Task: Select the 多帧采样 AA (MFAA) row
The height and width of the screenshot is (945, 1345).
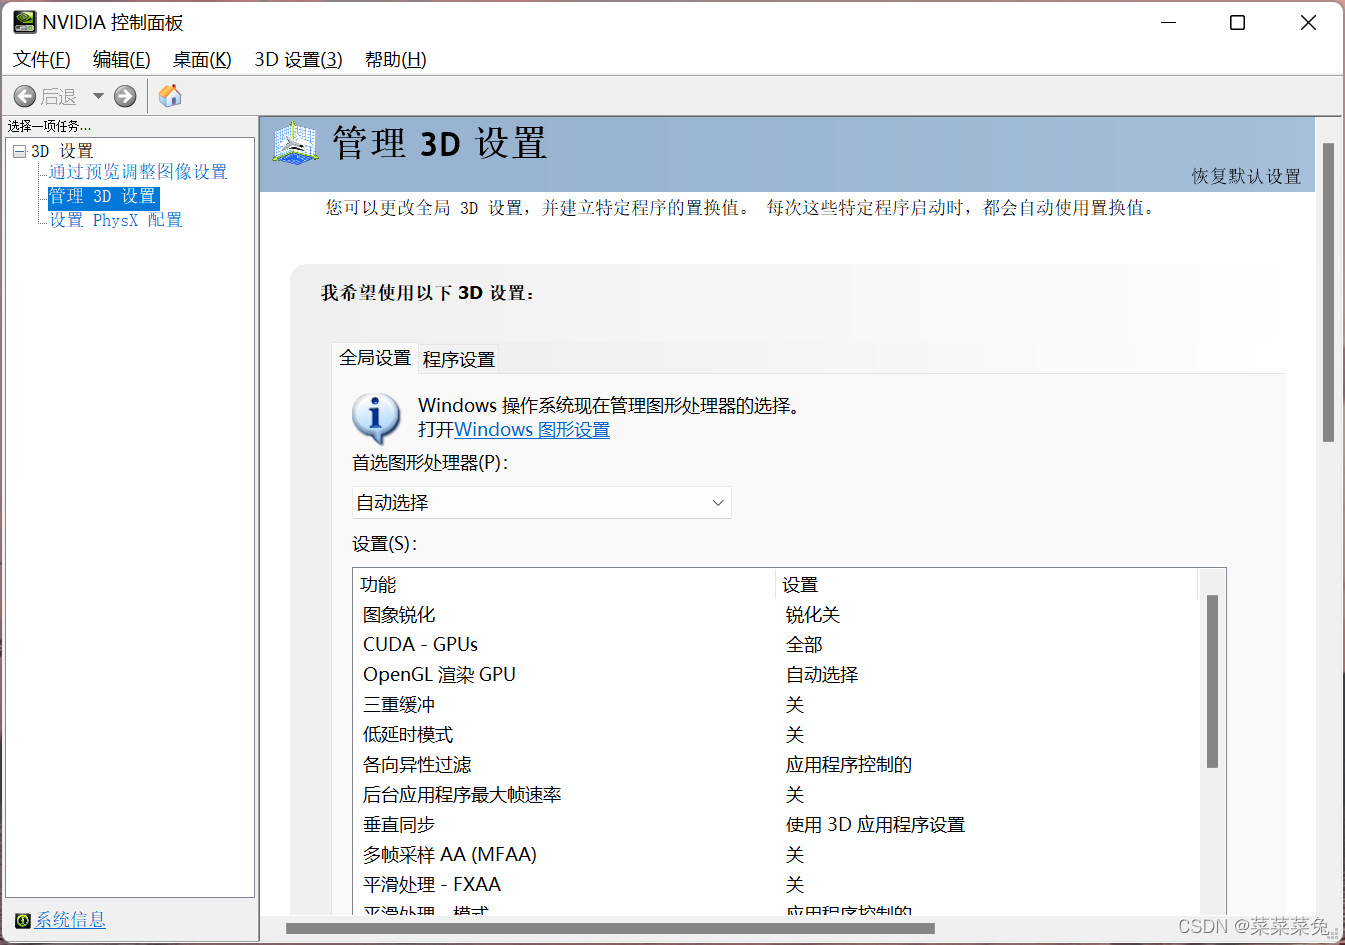Action: pos(776,855)
